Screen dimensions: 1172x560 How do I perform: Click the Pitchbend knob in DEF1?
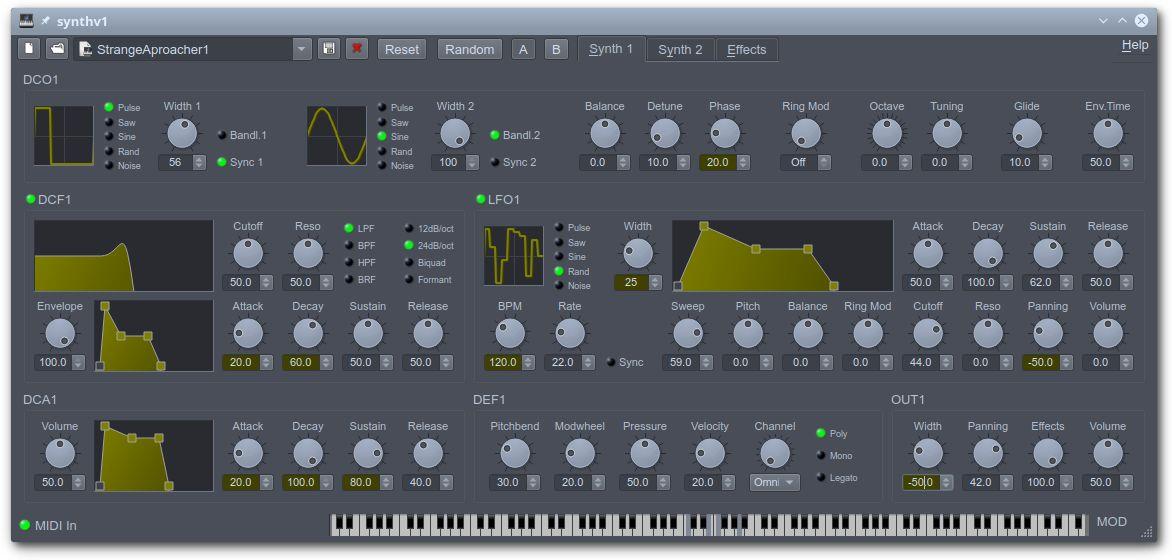click(515, 453)
